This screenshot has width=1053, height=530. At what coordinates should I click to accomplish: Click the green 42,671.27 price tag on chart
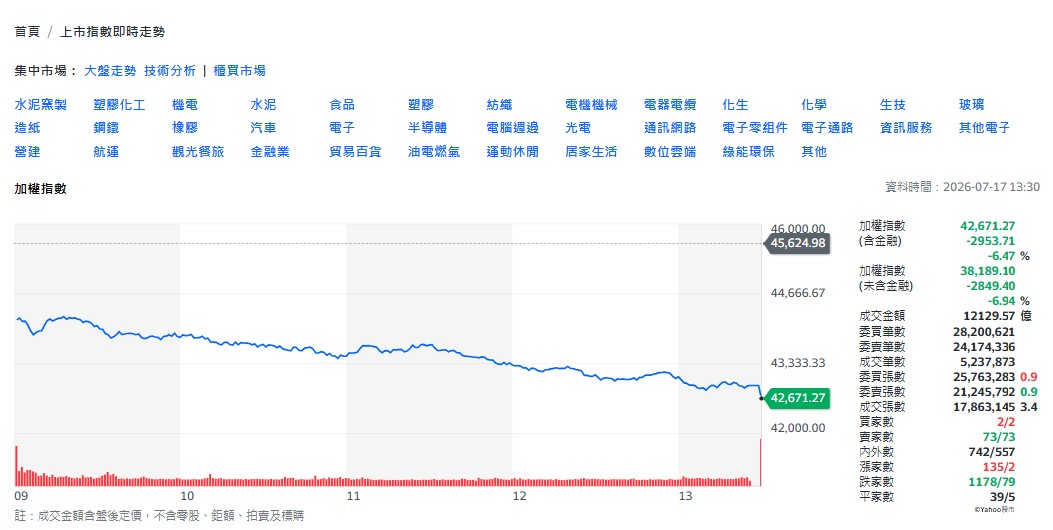click(x=797, y=398)
